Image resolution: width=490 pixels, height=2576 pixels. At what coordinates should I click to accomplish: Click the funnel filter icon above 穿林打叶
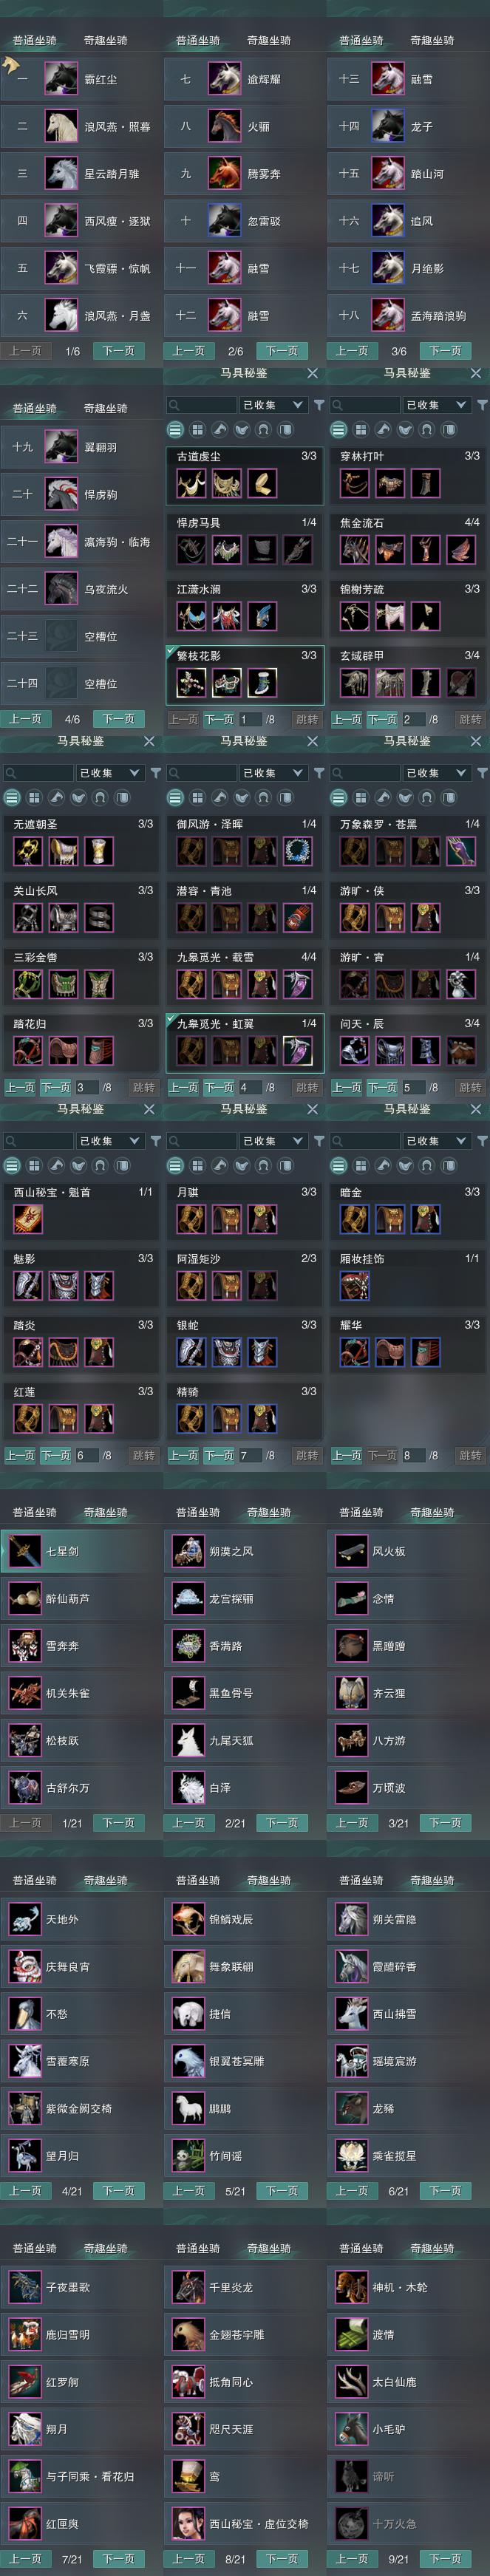tap(482, 405)
